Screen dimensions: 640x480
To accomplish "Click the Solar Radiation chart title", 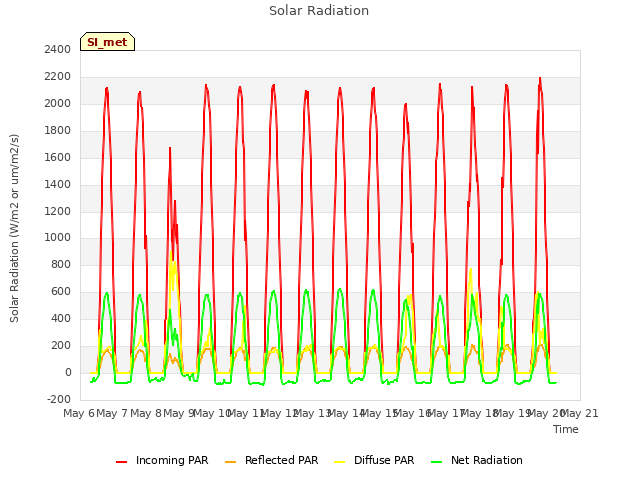I will 319,11.
